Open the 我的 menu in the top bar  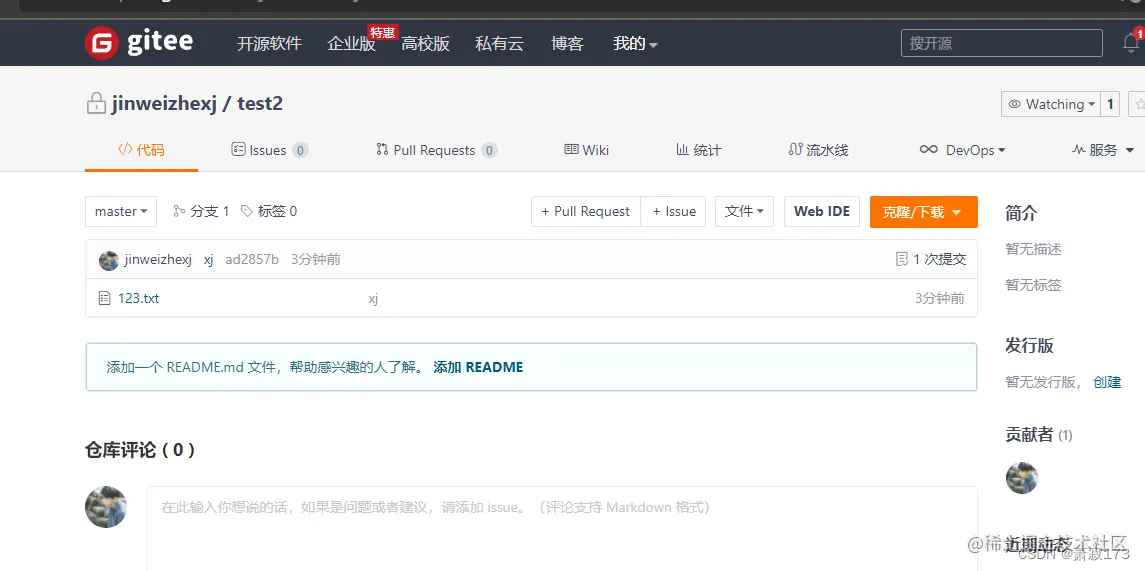(x=635, y=44)
